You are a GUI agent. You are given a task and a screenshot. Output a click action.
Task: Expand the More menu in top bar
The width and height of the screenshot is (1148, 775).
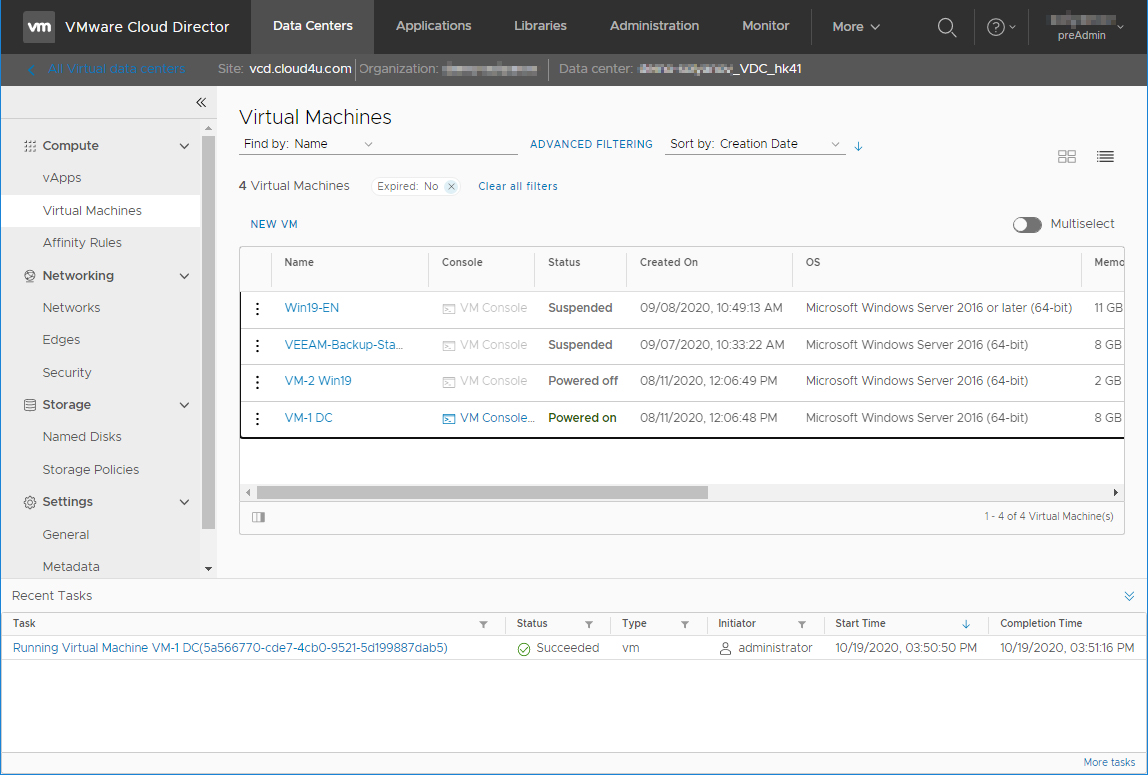[856, 27]
